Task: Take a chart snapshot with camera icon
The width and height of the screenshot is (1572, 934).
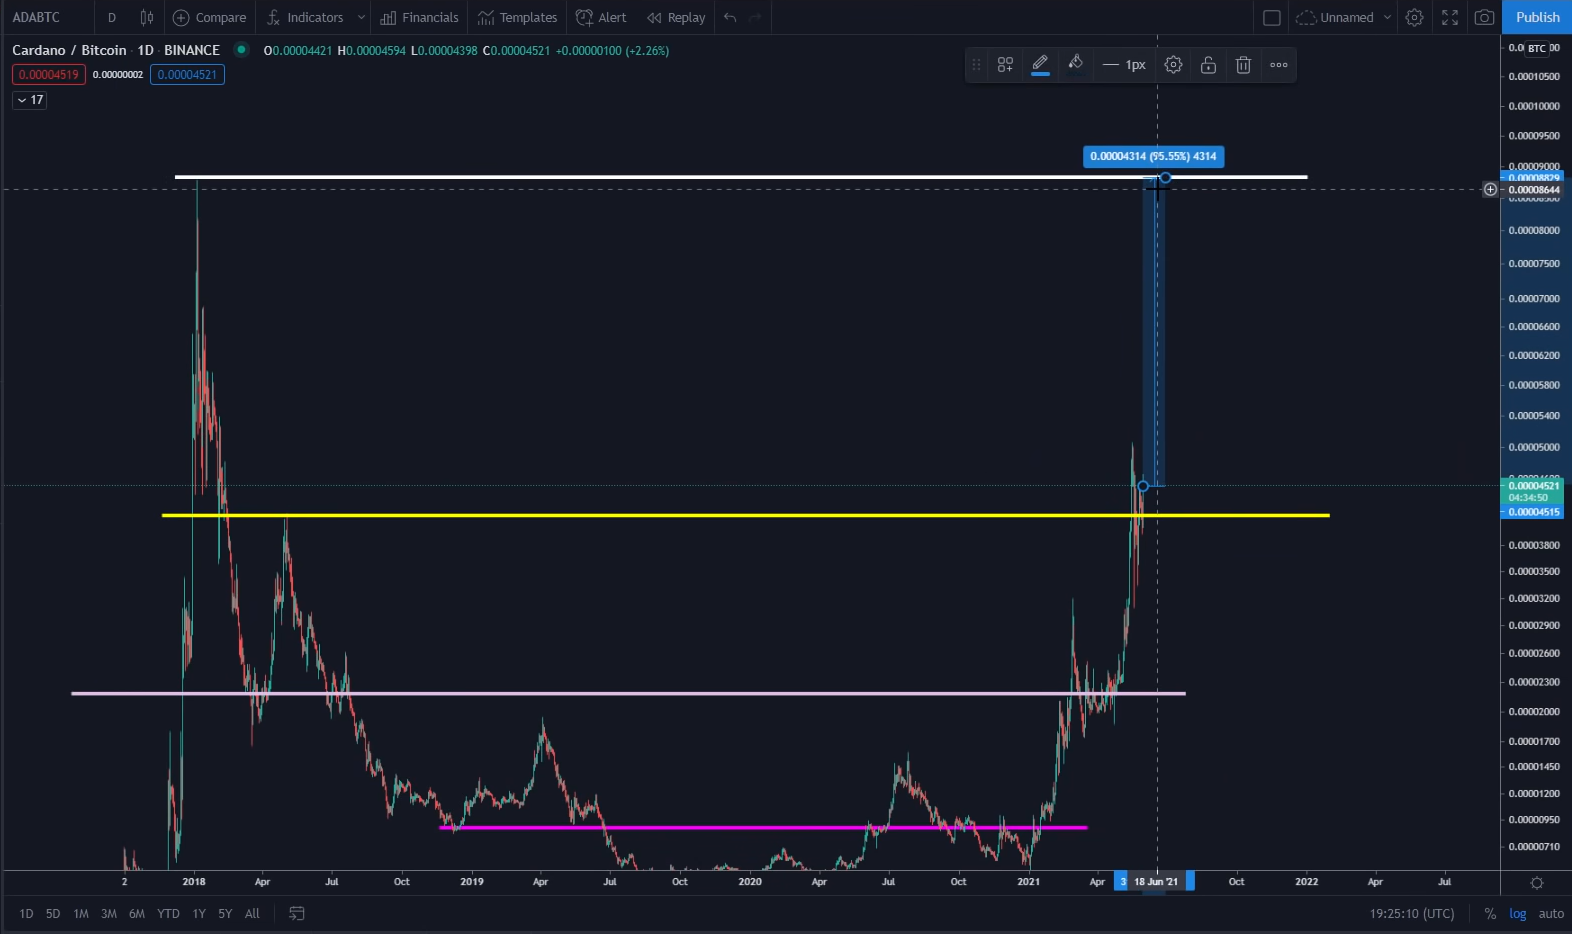Action: (1485, 17)
